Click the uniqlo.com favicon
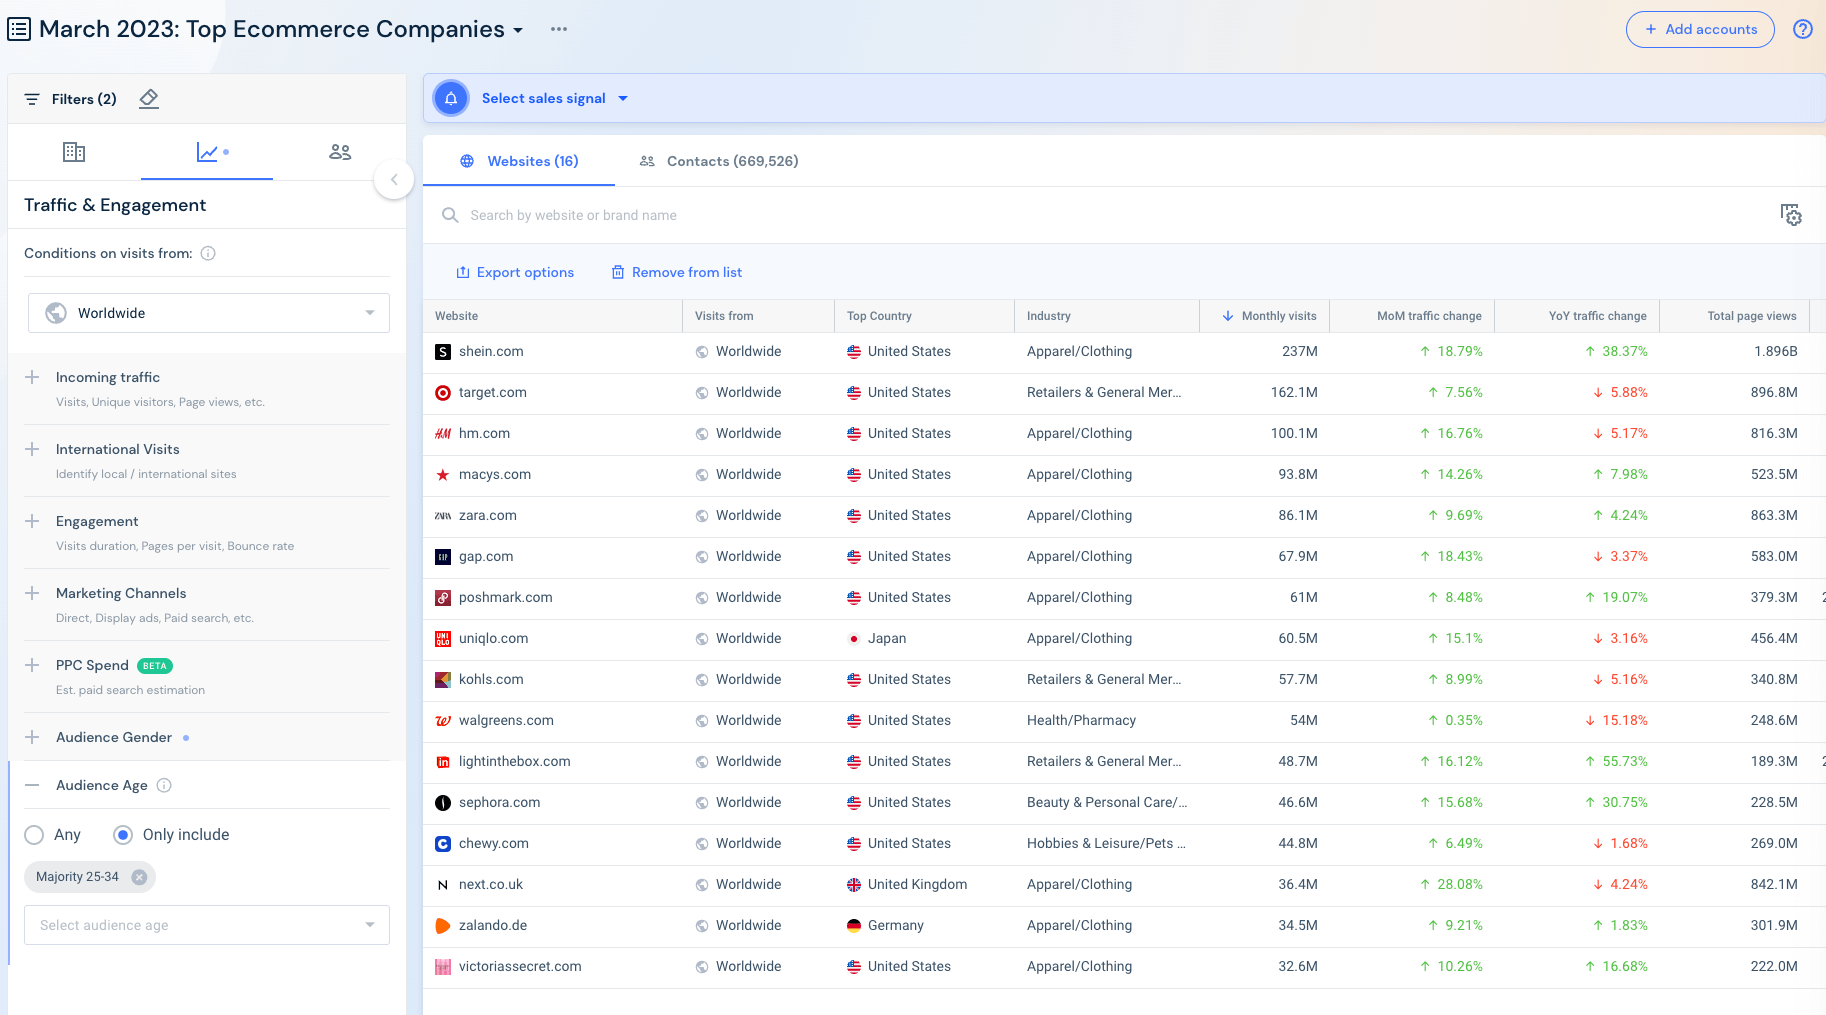 coord(443,639)
